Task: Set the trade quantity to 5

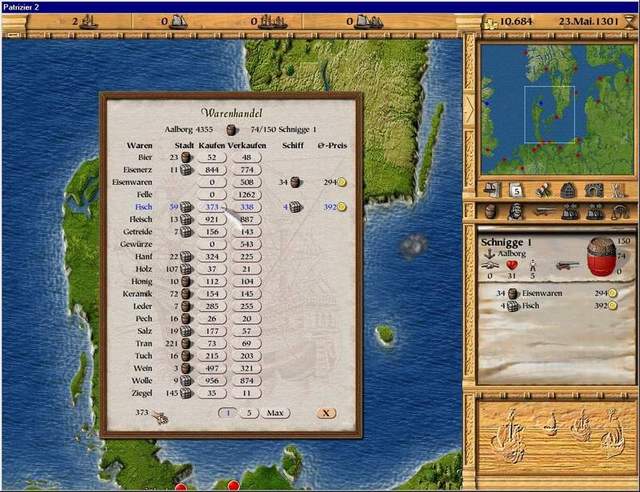Action: point(249,413)
